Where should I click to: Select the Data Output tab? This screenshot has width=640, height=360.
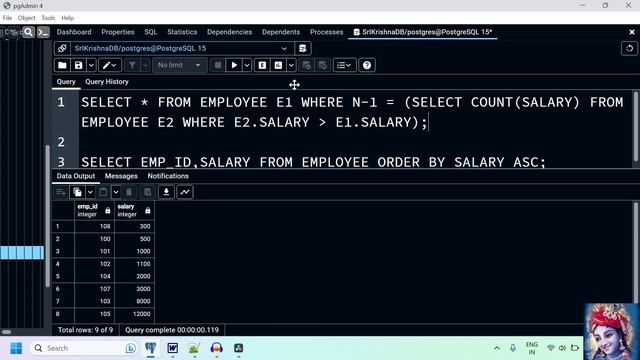tap(76, 176)
